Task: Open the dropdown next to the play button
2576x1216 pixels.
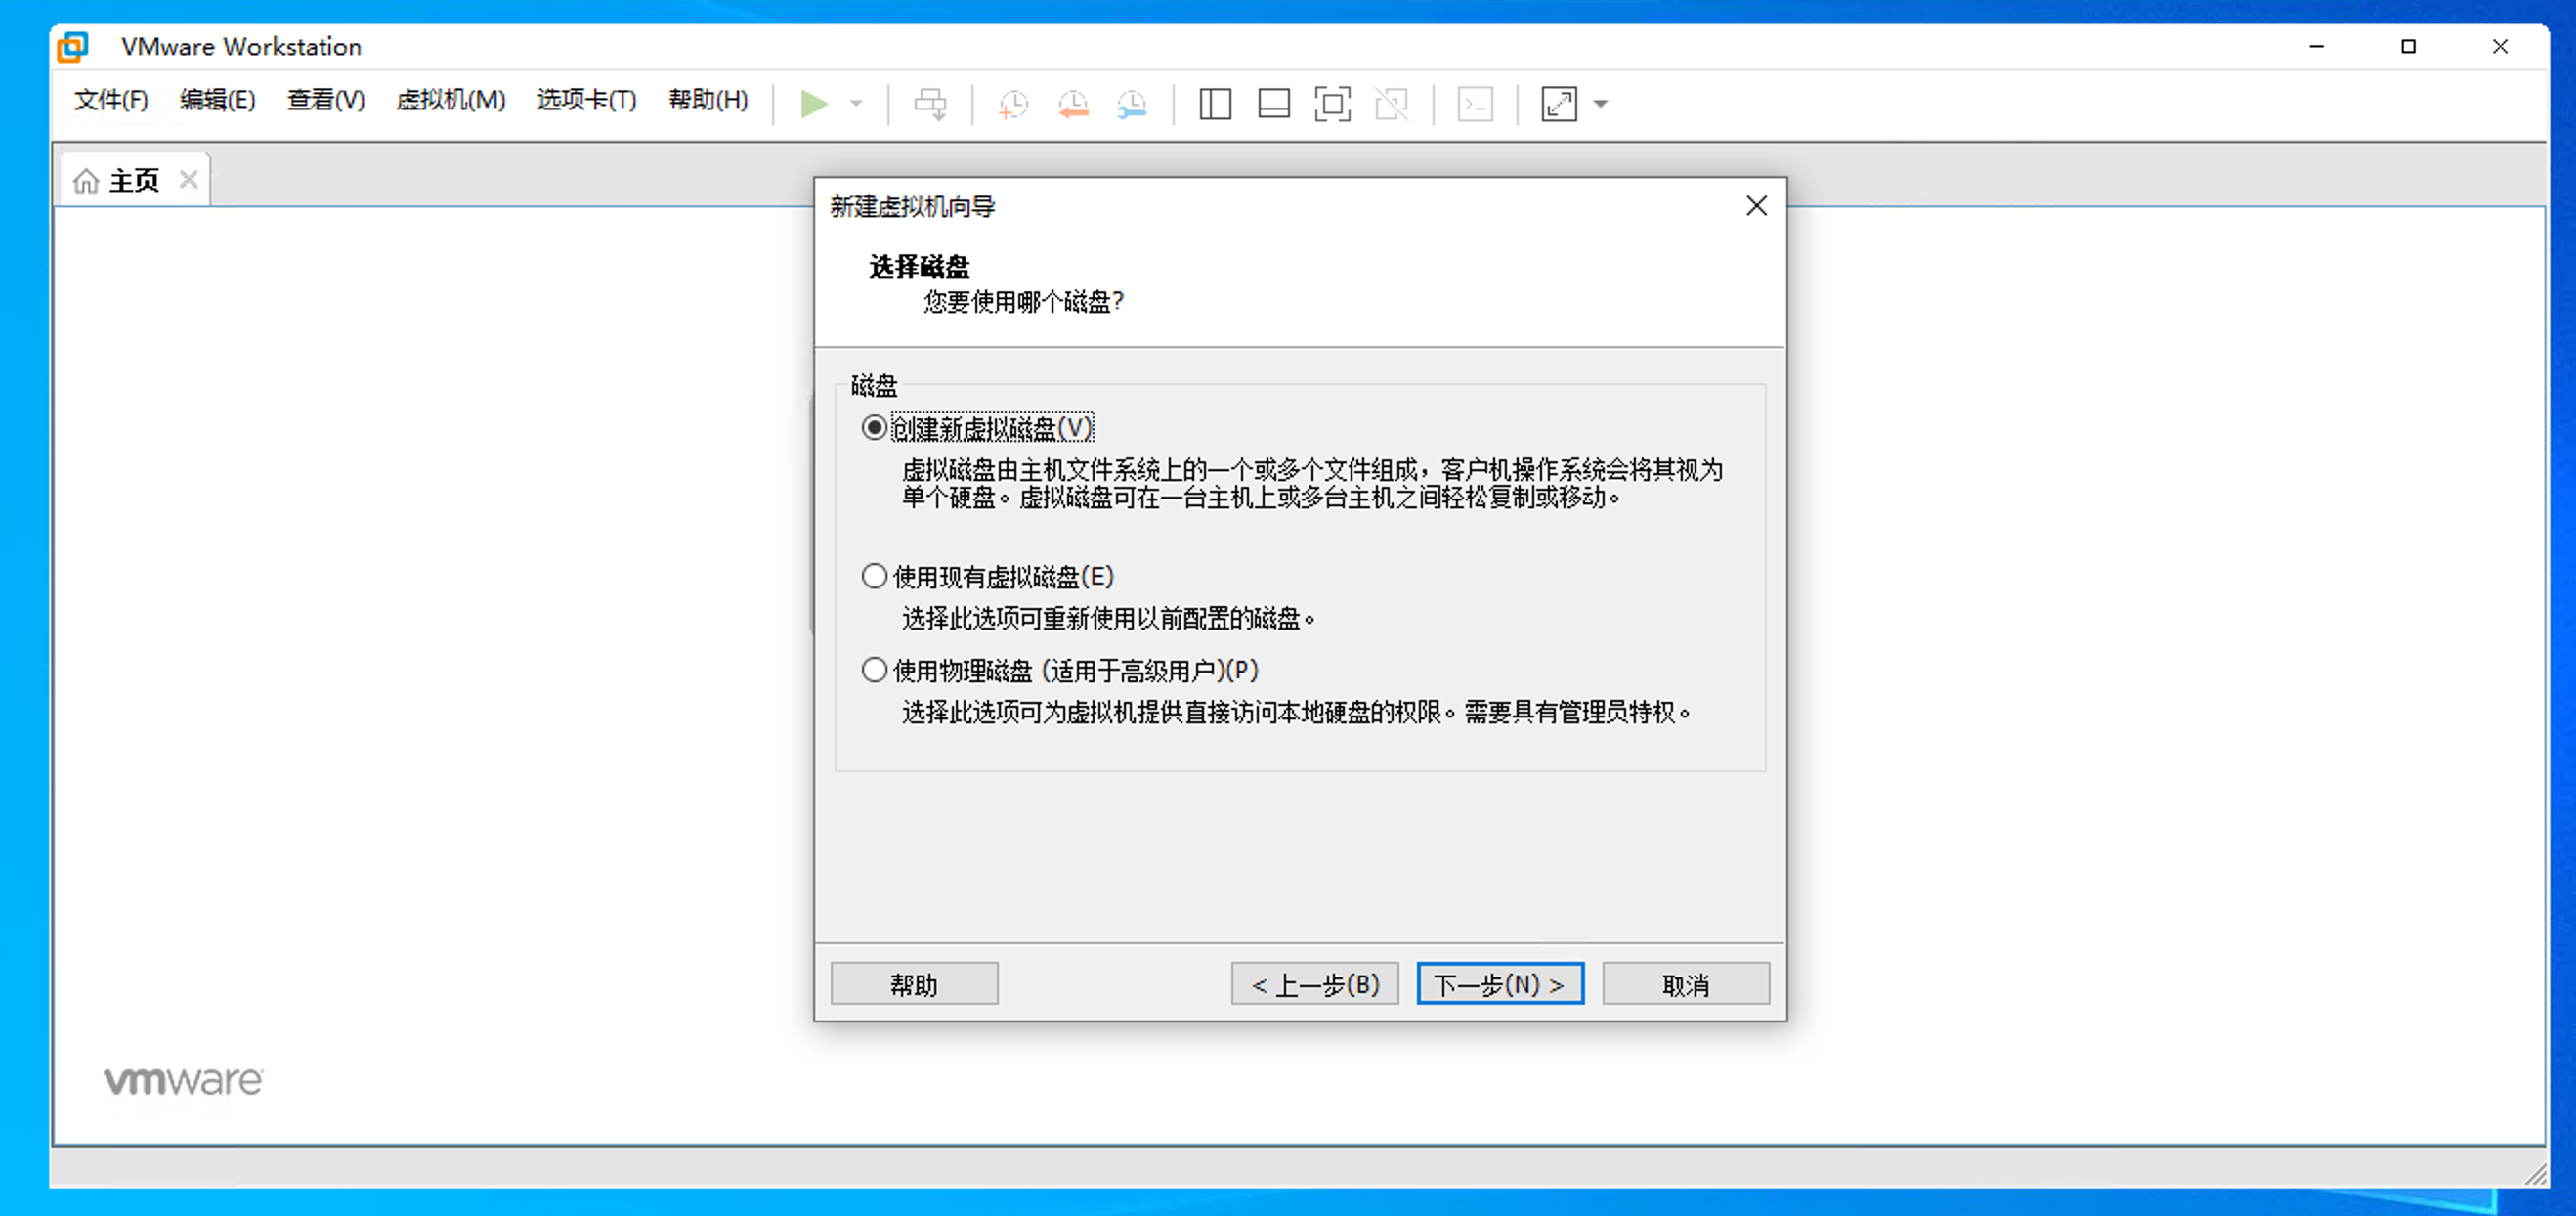Action: (x=855, y=103)
